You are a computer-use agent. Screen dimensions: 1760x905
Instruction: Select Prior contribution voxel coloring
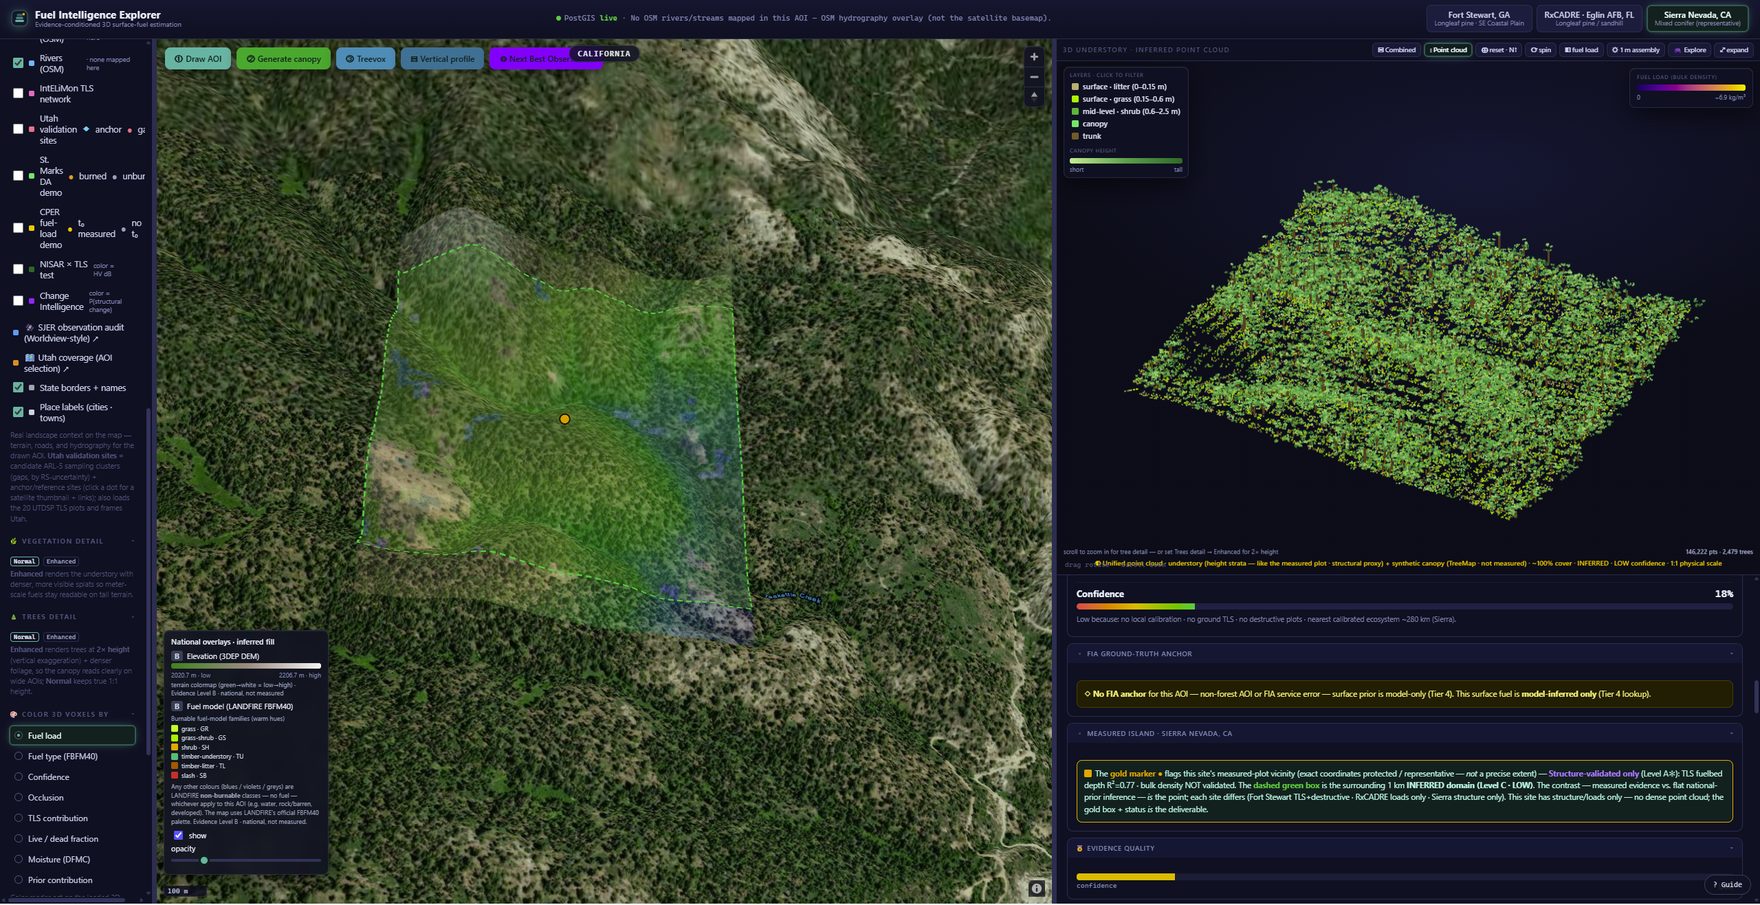pyautogui.click(x=72, y=880)
